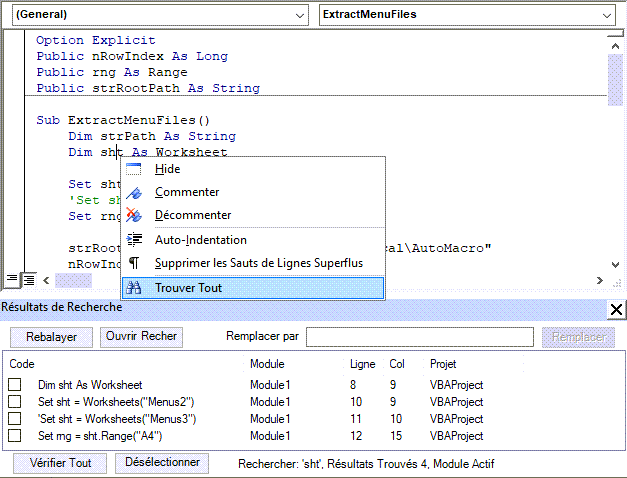Click the 'Public strRootPath As String' line
Screen dimensions: 627x478
(148, 88)
